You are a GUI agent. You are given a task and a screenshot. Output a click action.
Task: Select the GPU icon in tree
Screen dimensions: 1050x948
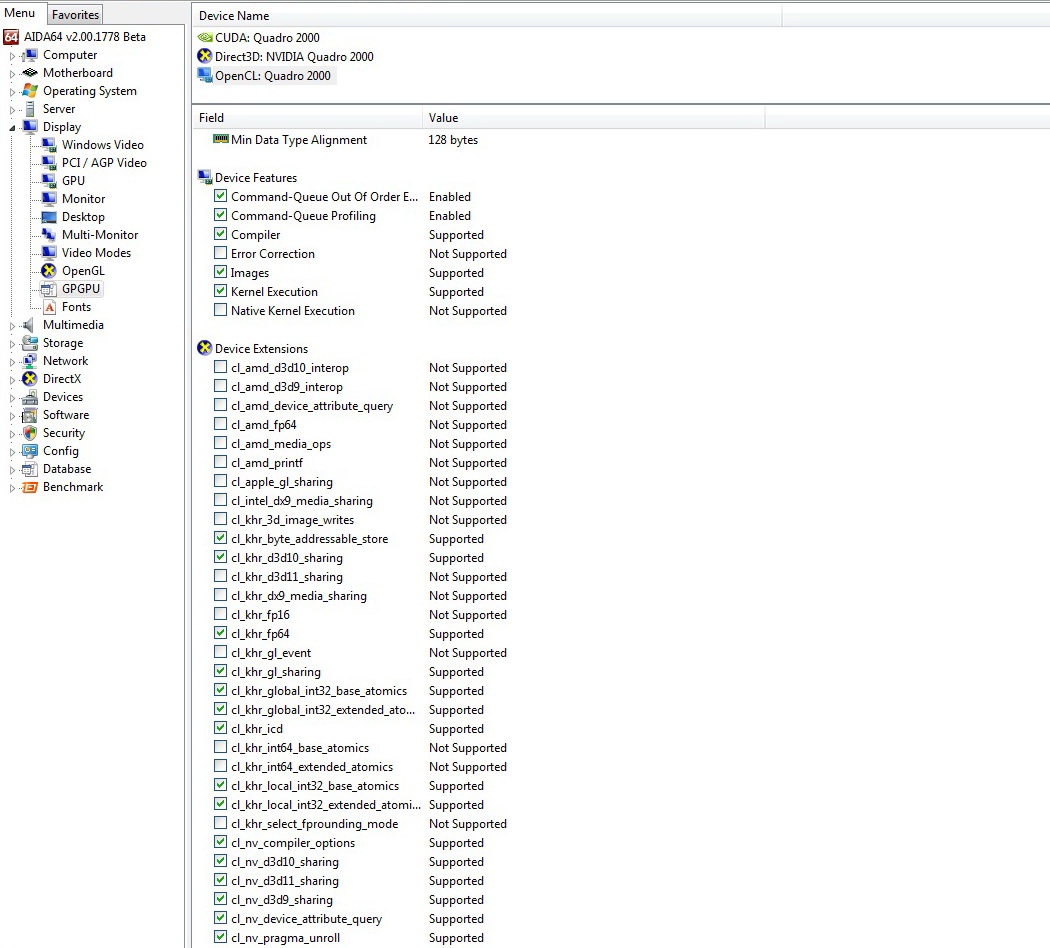click(49, 181)
